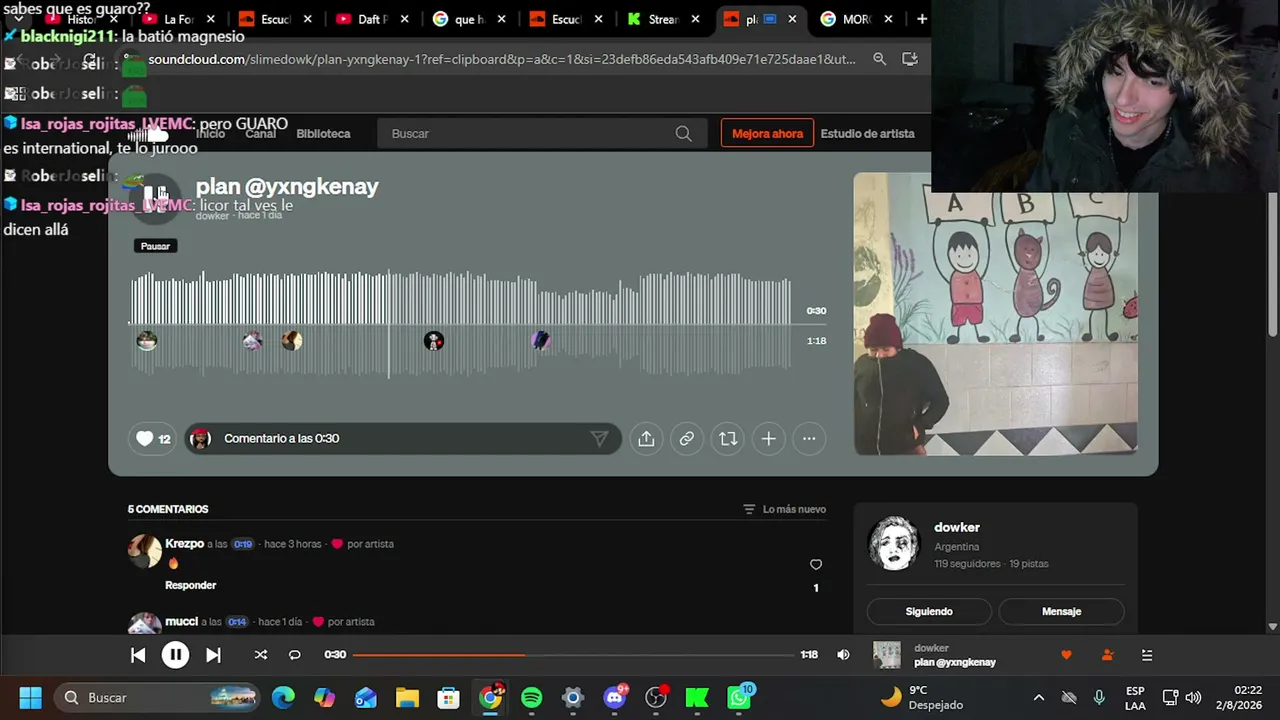This screenshot has height=720, width=1280.
Task: Open Spotify from the taskbar
Action: click(x=531, y=697)
